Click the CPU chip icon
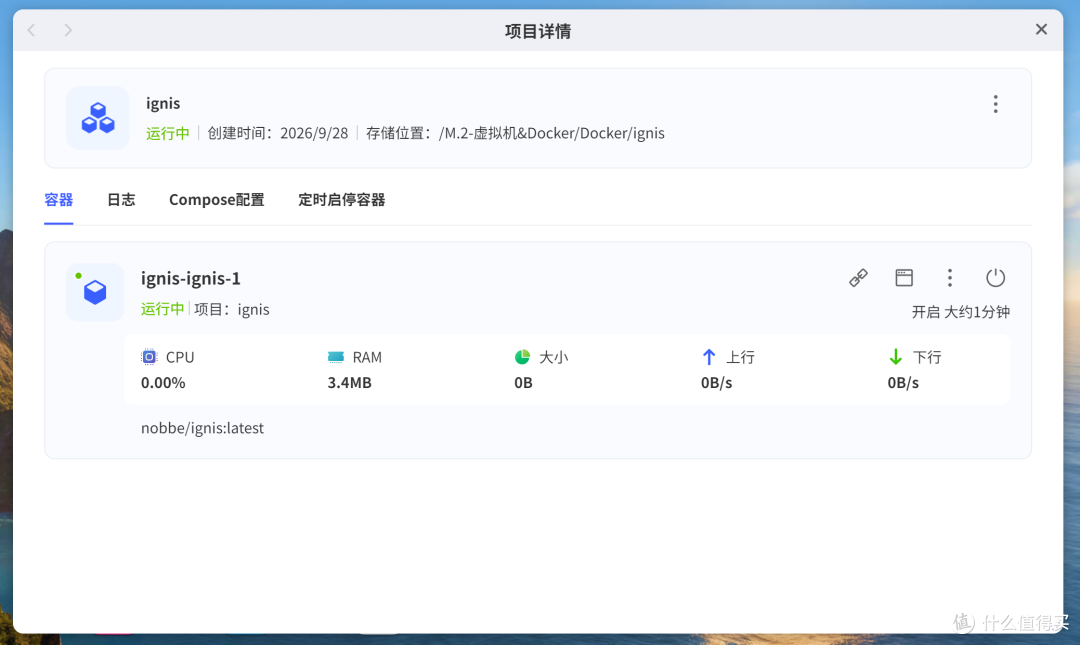1080x645 pixels. click(149, 357)
